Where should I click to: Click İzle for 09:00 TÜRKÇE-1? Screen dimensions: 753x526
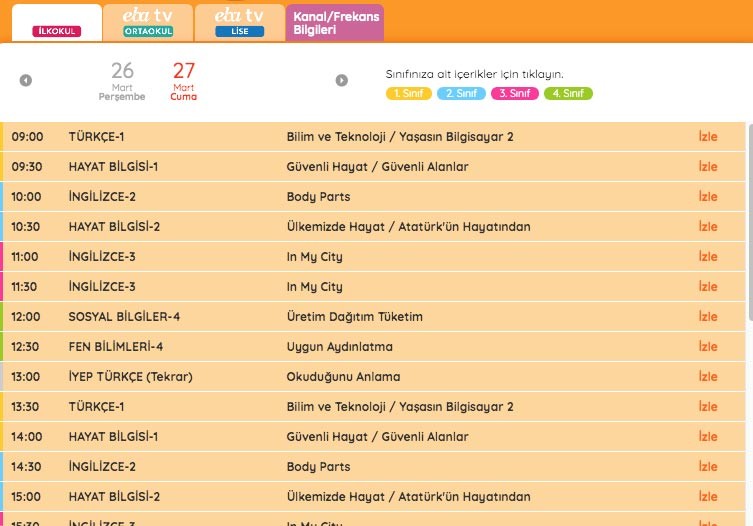coord(708,137)
